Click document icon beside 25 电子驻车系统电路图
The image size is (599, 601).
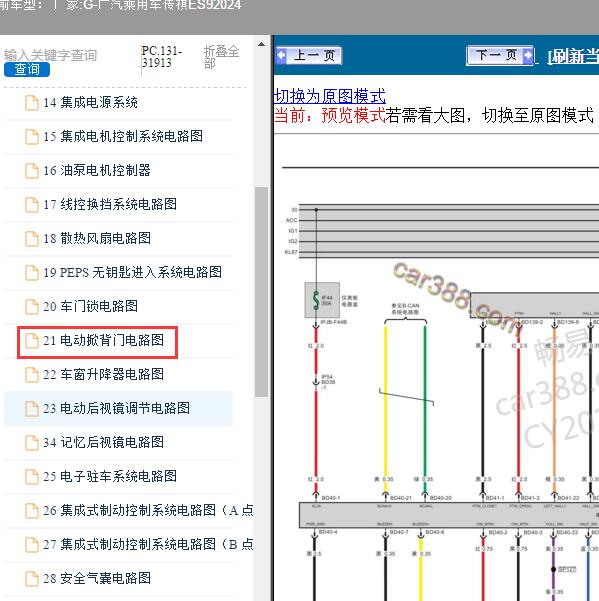tap(32, 476)
